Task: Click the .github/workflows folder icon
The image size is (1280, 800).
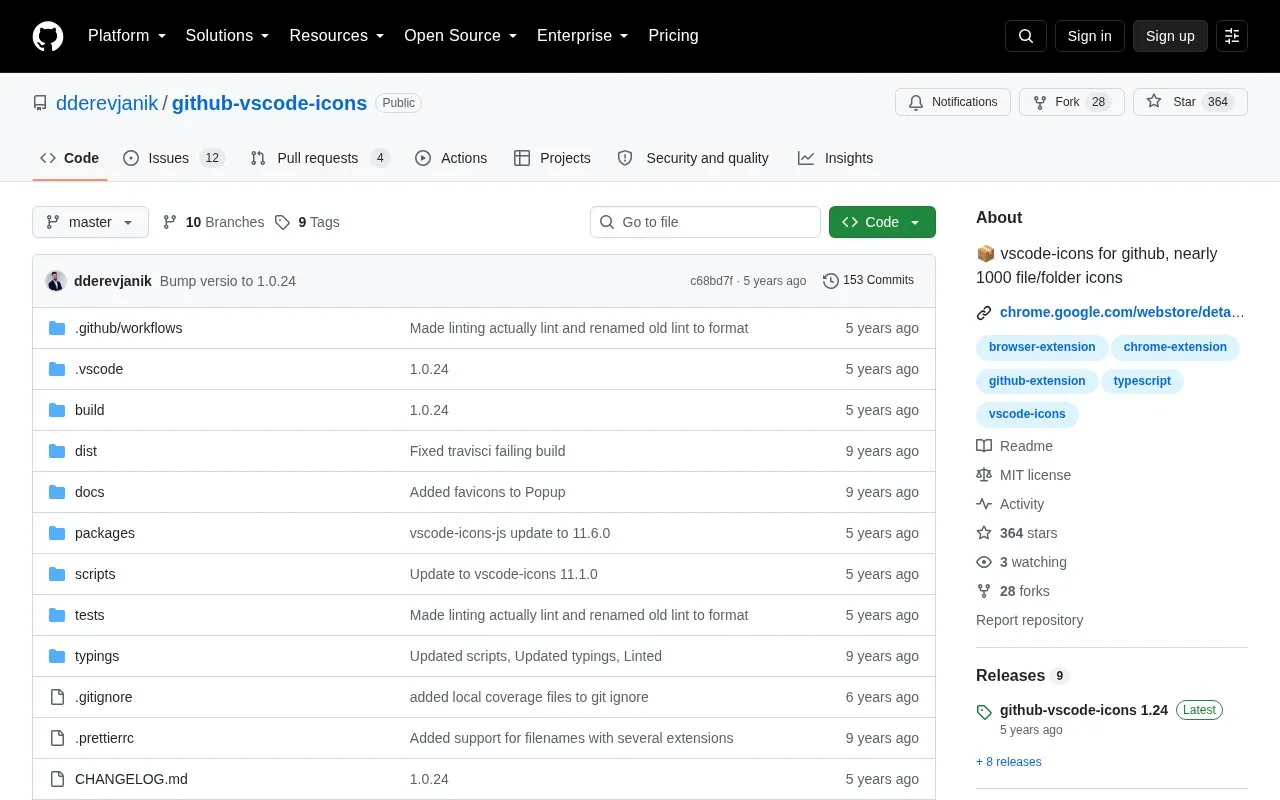Action: point(57,328)
